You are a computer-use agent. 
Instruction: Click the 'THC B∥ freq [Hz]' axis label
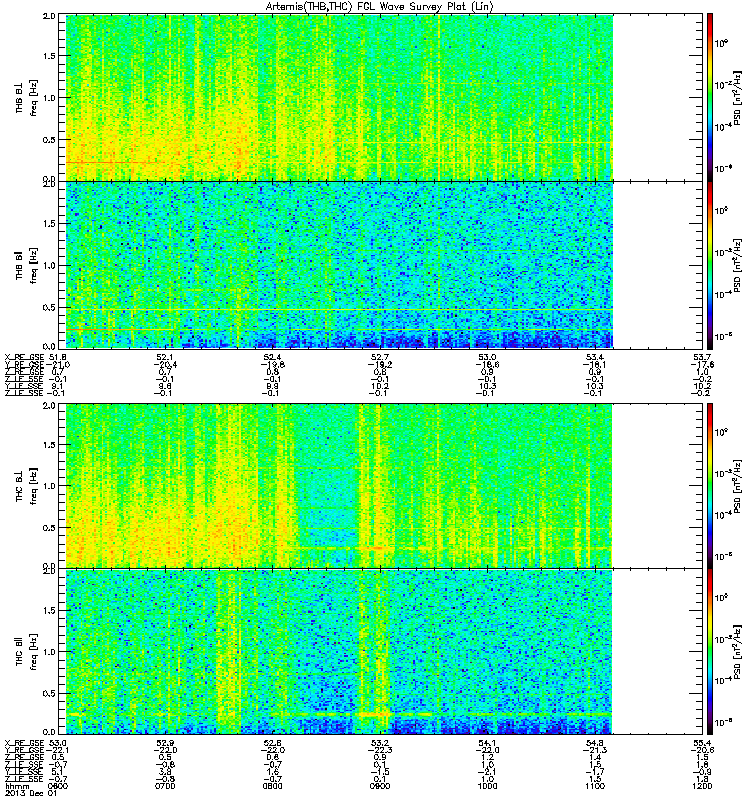(x=27, y=652)
